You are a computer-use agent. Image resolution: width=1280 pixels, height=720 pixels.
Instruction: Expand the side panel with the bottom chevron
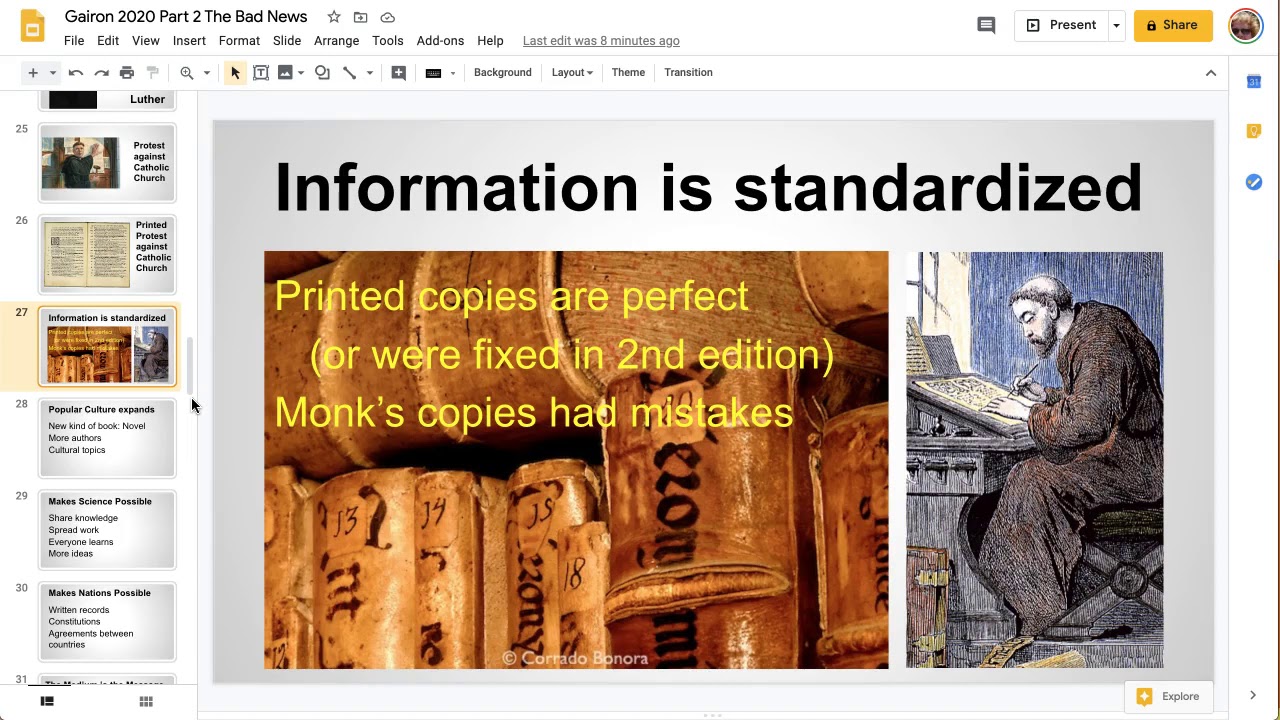(1253, 695)
